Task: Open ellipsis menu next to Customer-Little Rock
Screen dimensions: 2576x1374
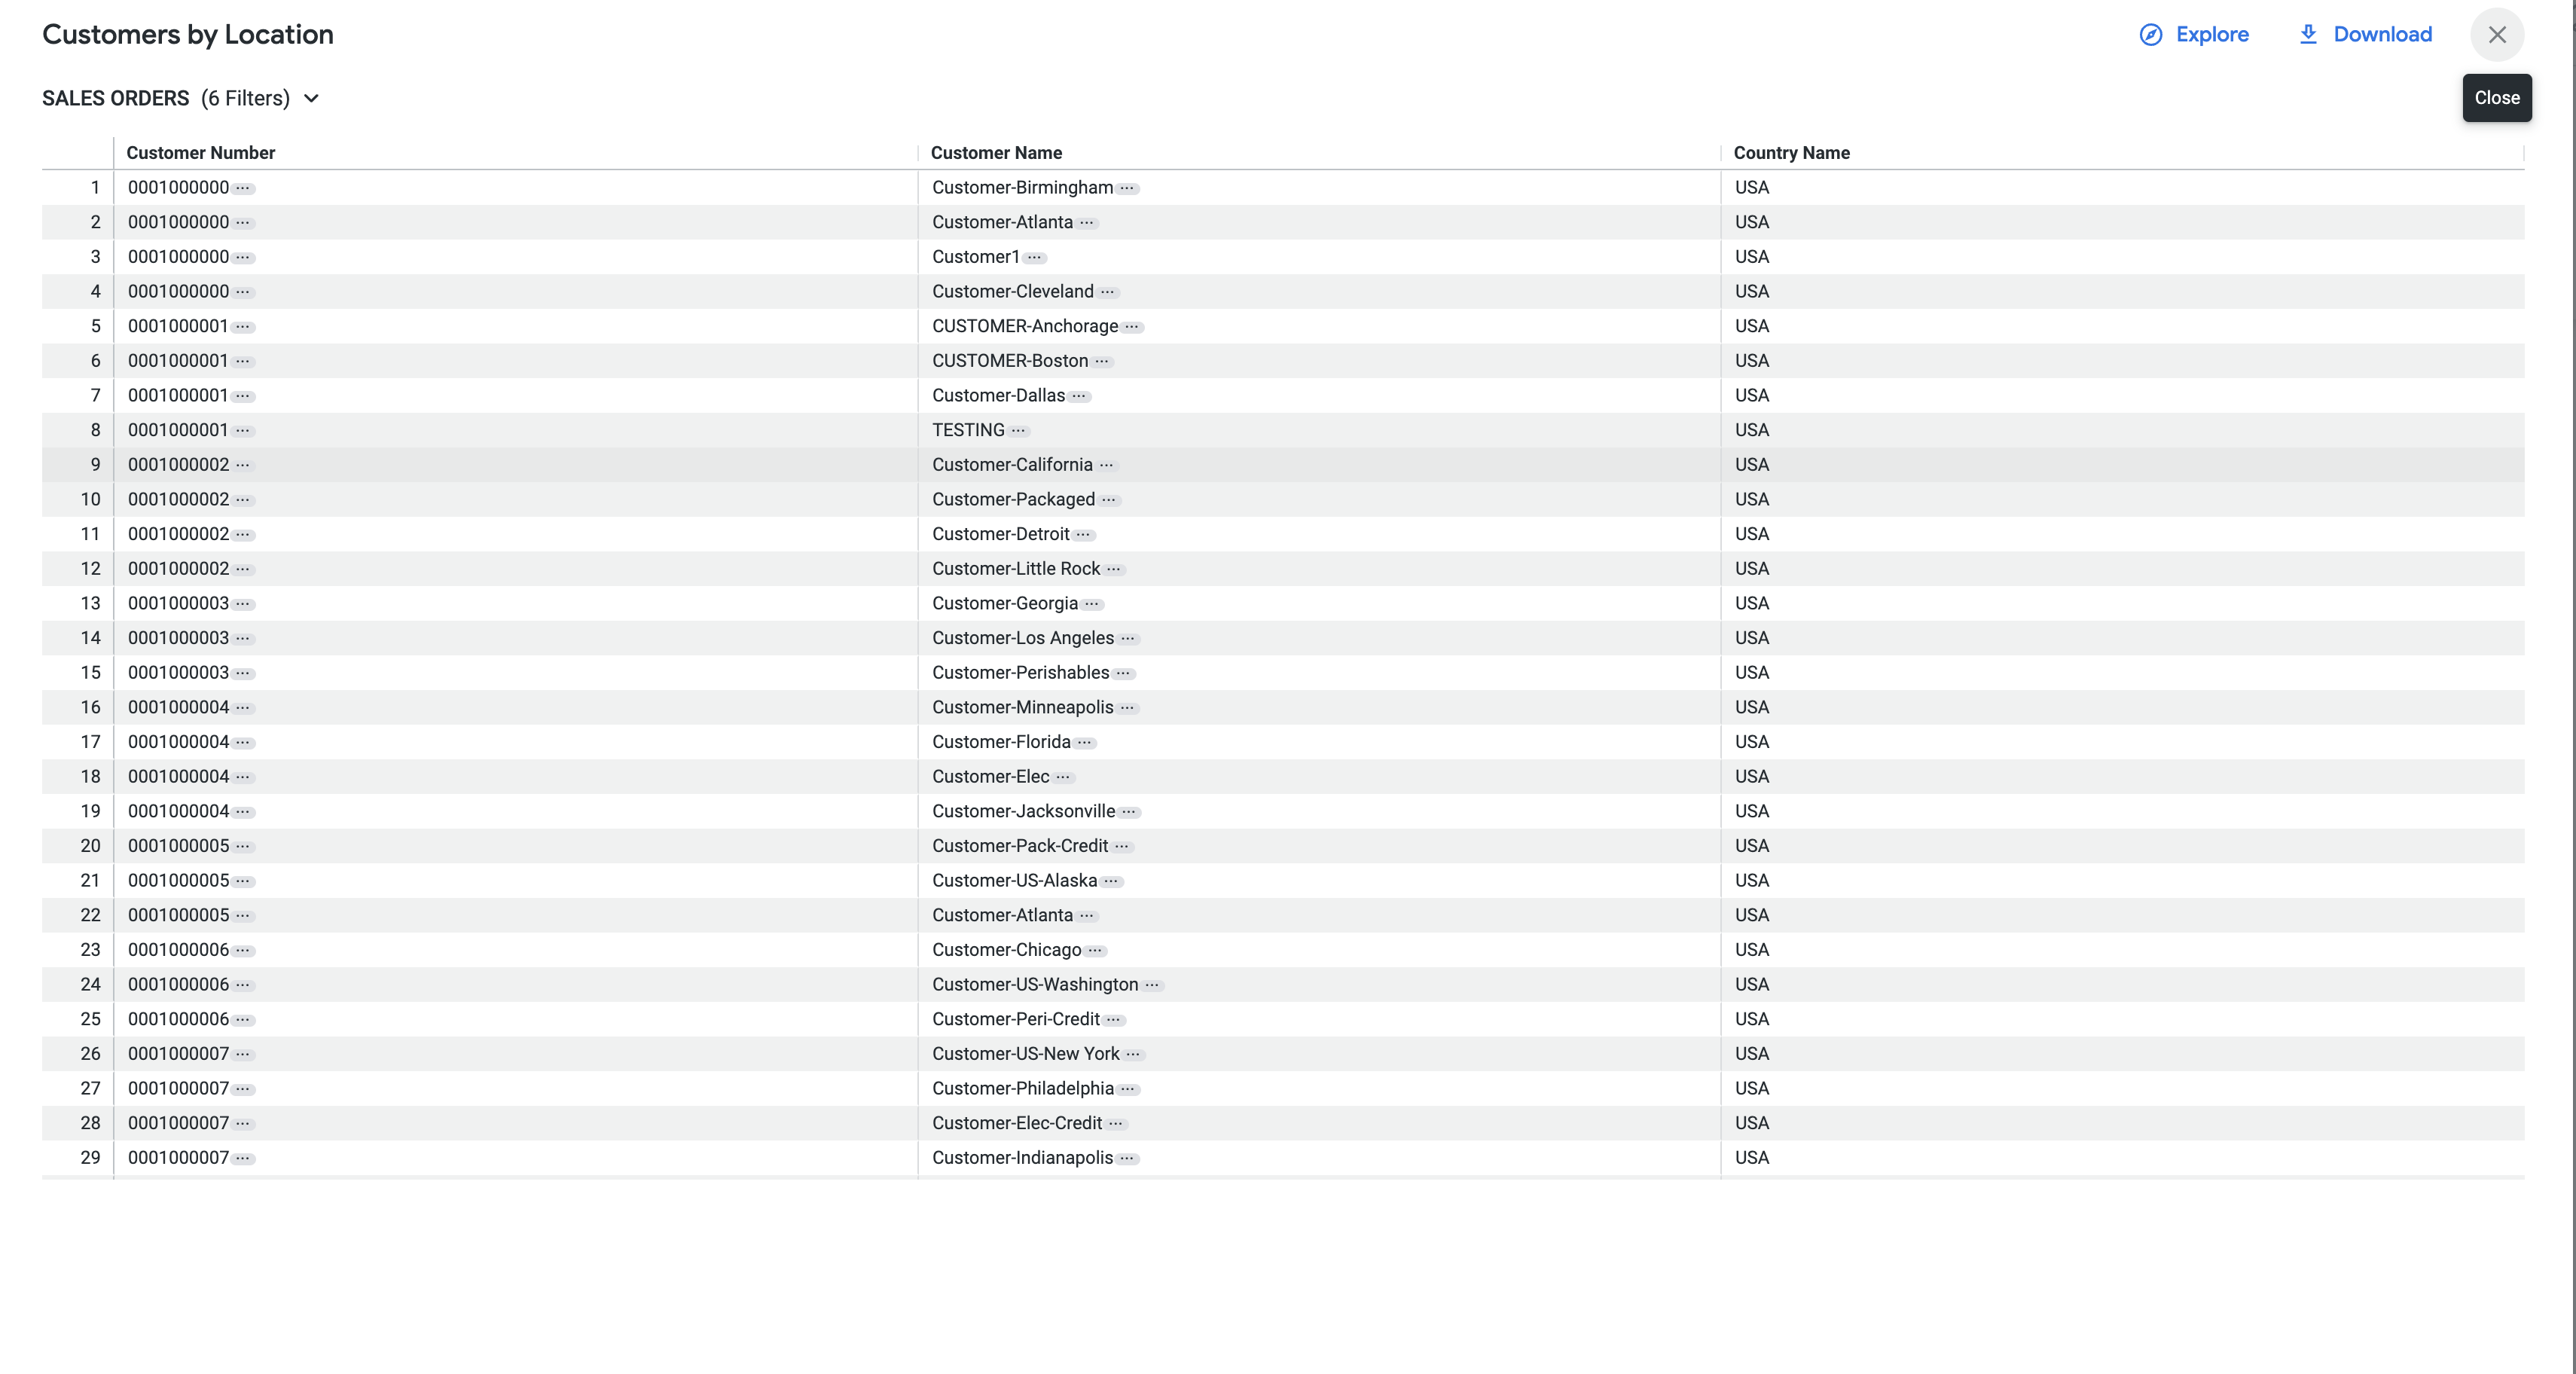Action: [x=1114, y=569]
